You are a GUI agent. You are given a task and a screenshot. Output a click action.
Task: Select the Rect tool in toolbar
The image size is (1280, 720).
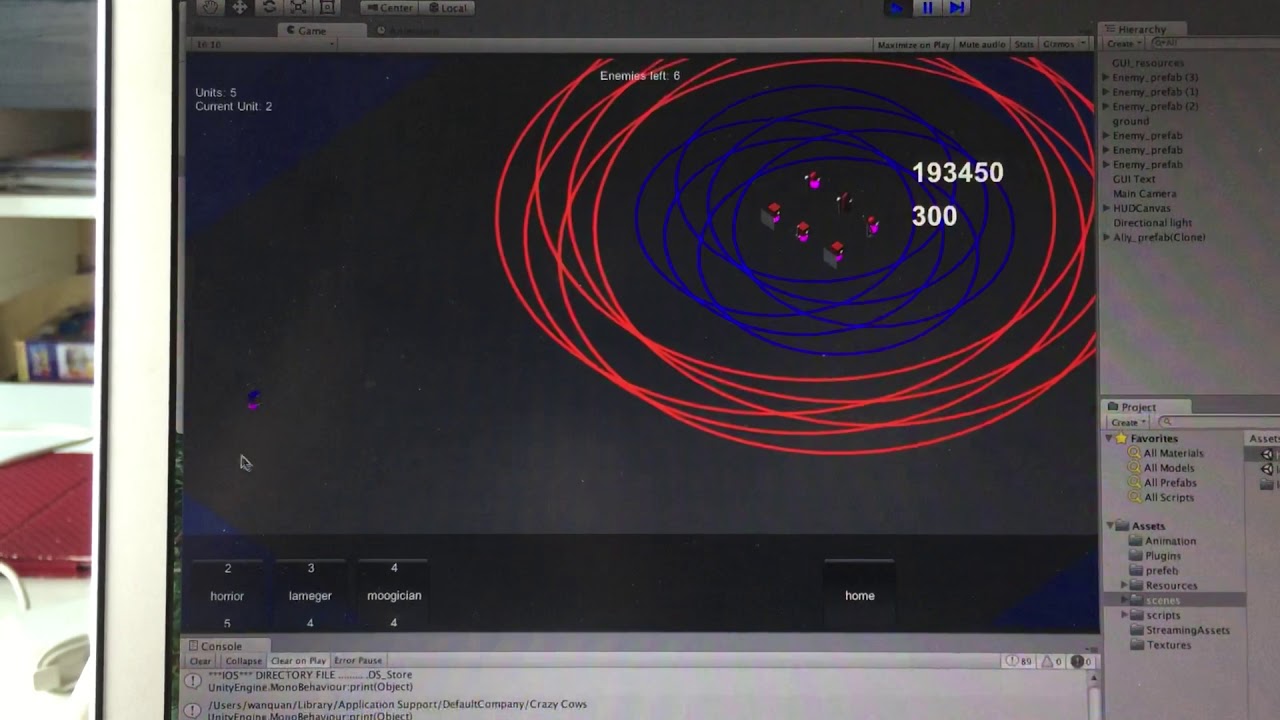pos(327,7)
